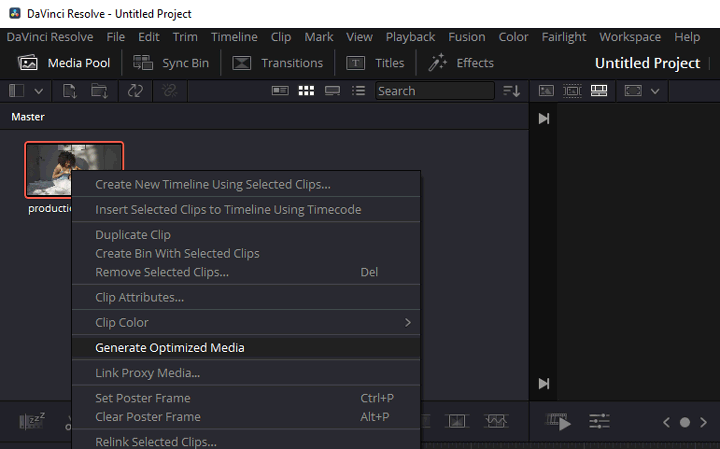This screenshot has width=720, height=449.
Task: Click the picture-frame tool icon in bottom bar
Action: 457,421
